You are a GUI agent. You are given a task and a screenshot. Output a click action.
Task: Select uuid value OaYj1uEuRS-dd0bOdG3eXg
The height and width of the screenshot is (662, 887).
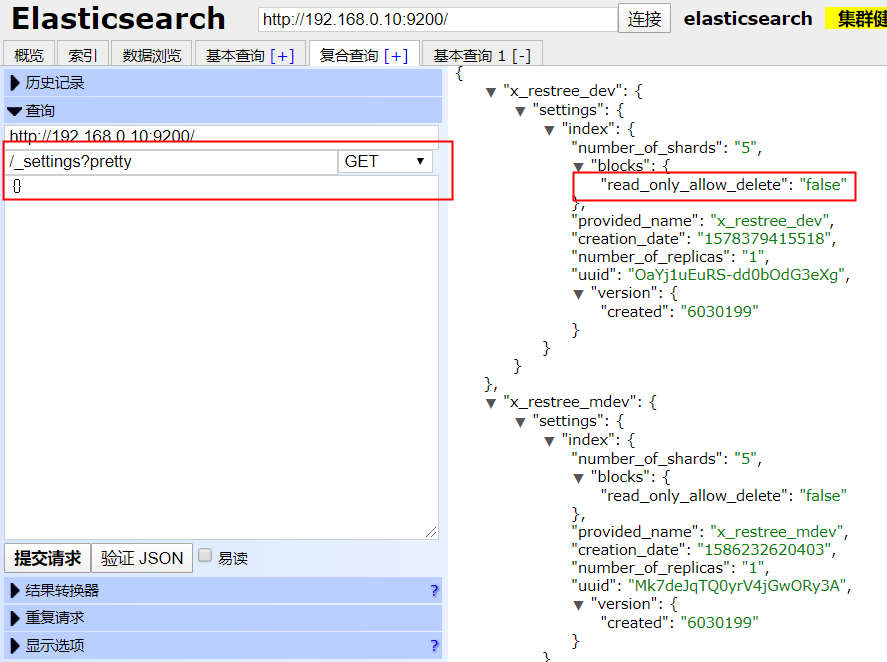(737, 275)
